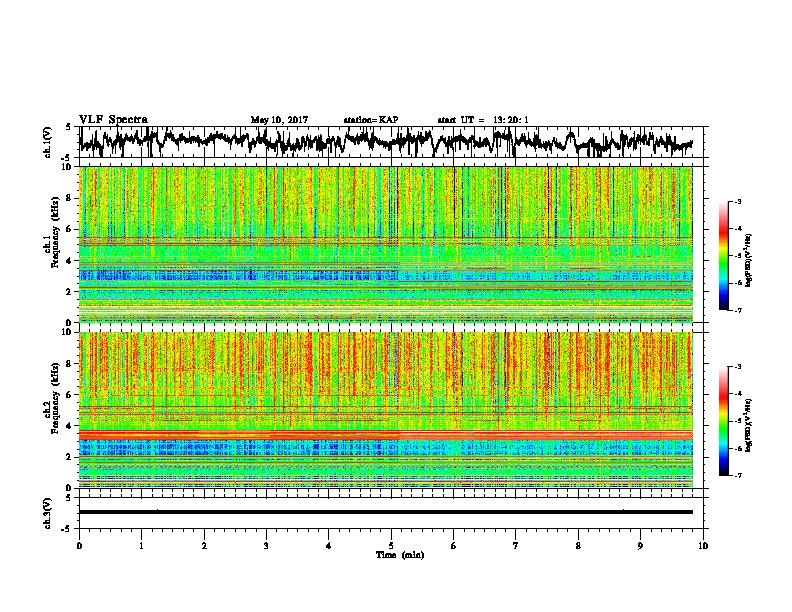Click the "-3" label on ch.2 color bar
The height and width of the screenshot is (612, 792).
coord(737,367)
